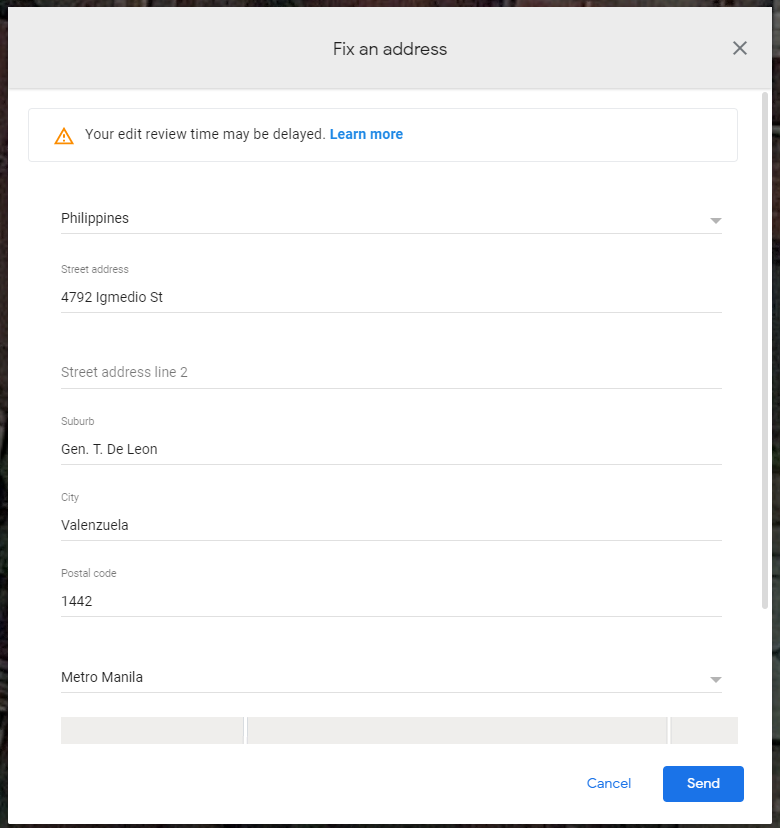Expand the Metro Manila region dropdown arrow
Viewport: 780px width, 828px height.
pyautogui.click(x=715, y=679)
